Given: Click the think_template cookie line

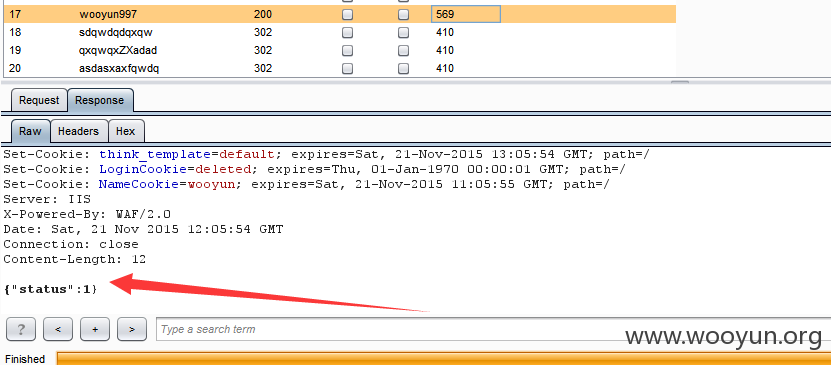Looking at the screenshot, I should (x=326, y=155).
